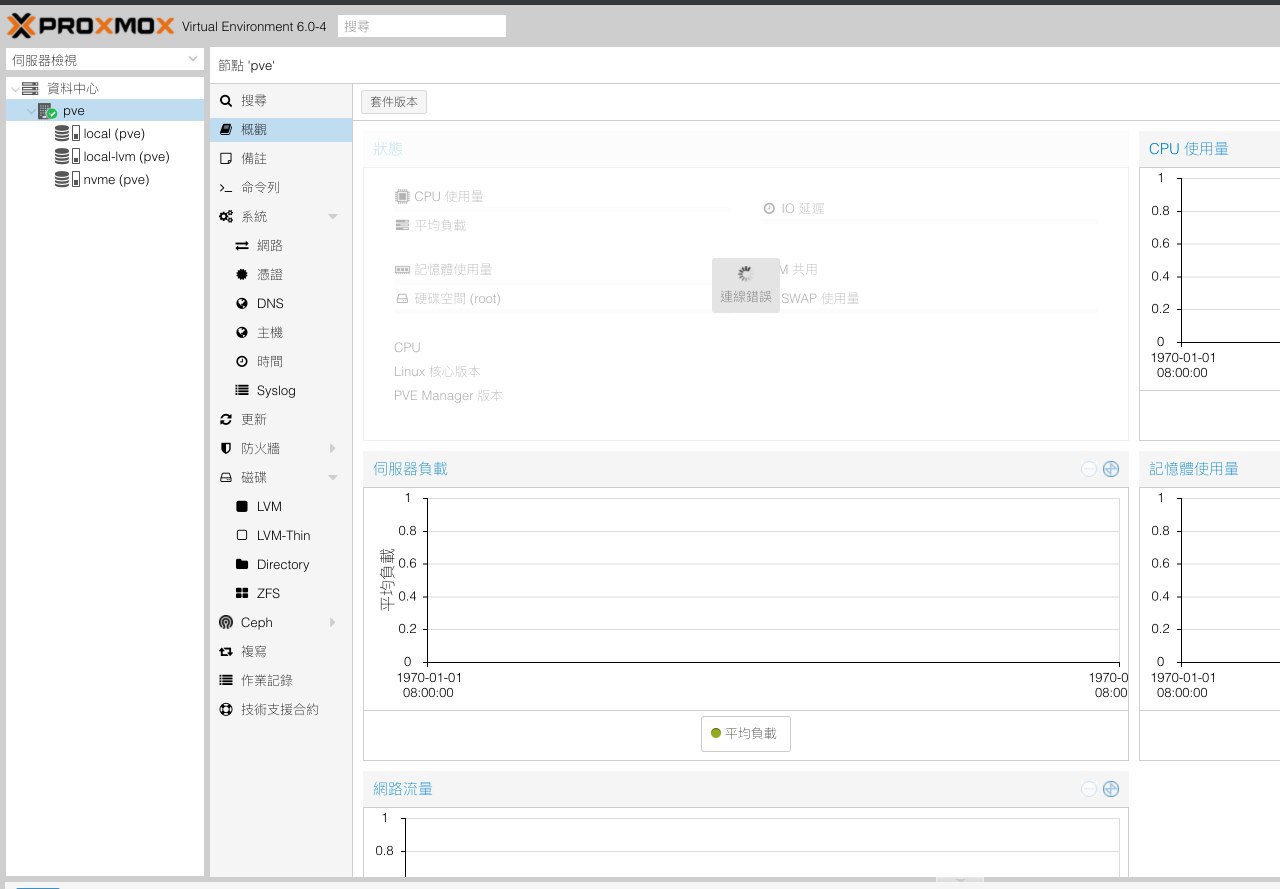Open the 備註 notes page
Screen dimensions: 1280x889
(281, 159)
